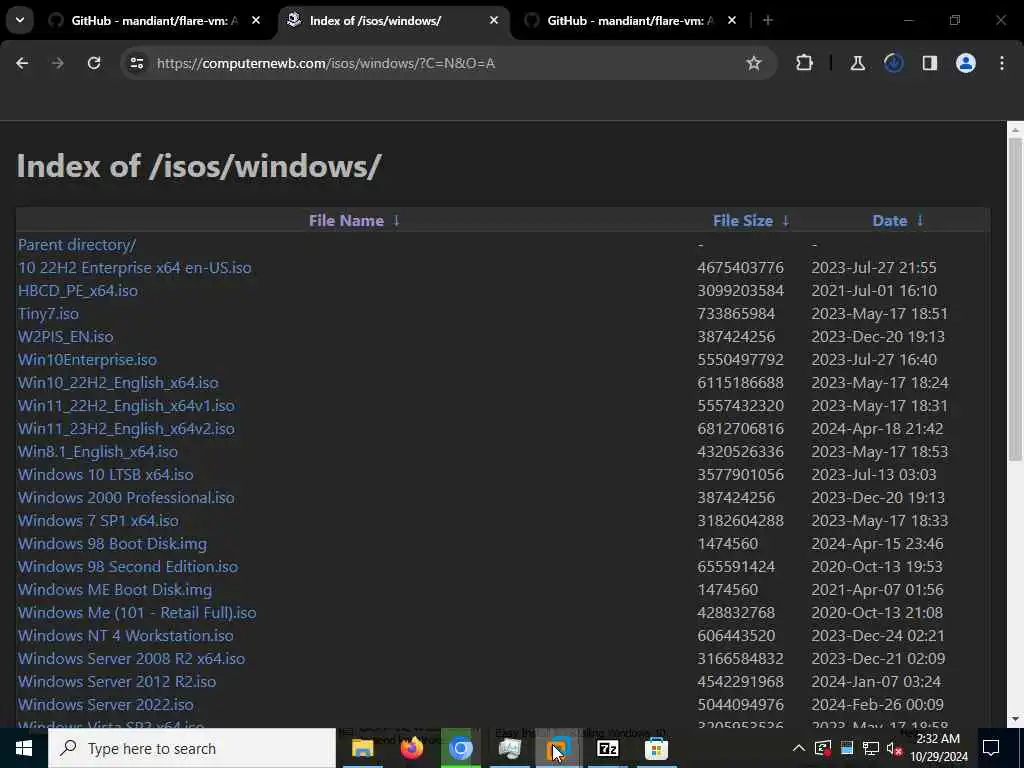Download Tiny7.iso
This screenshot has height=768, width=1024.
[x=48, y=313]
